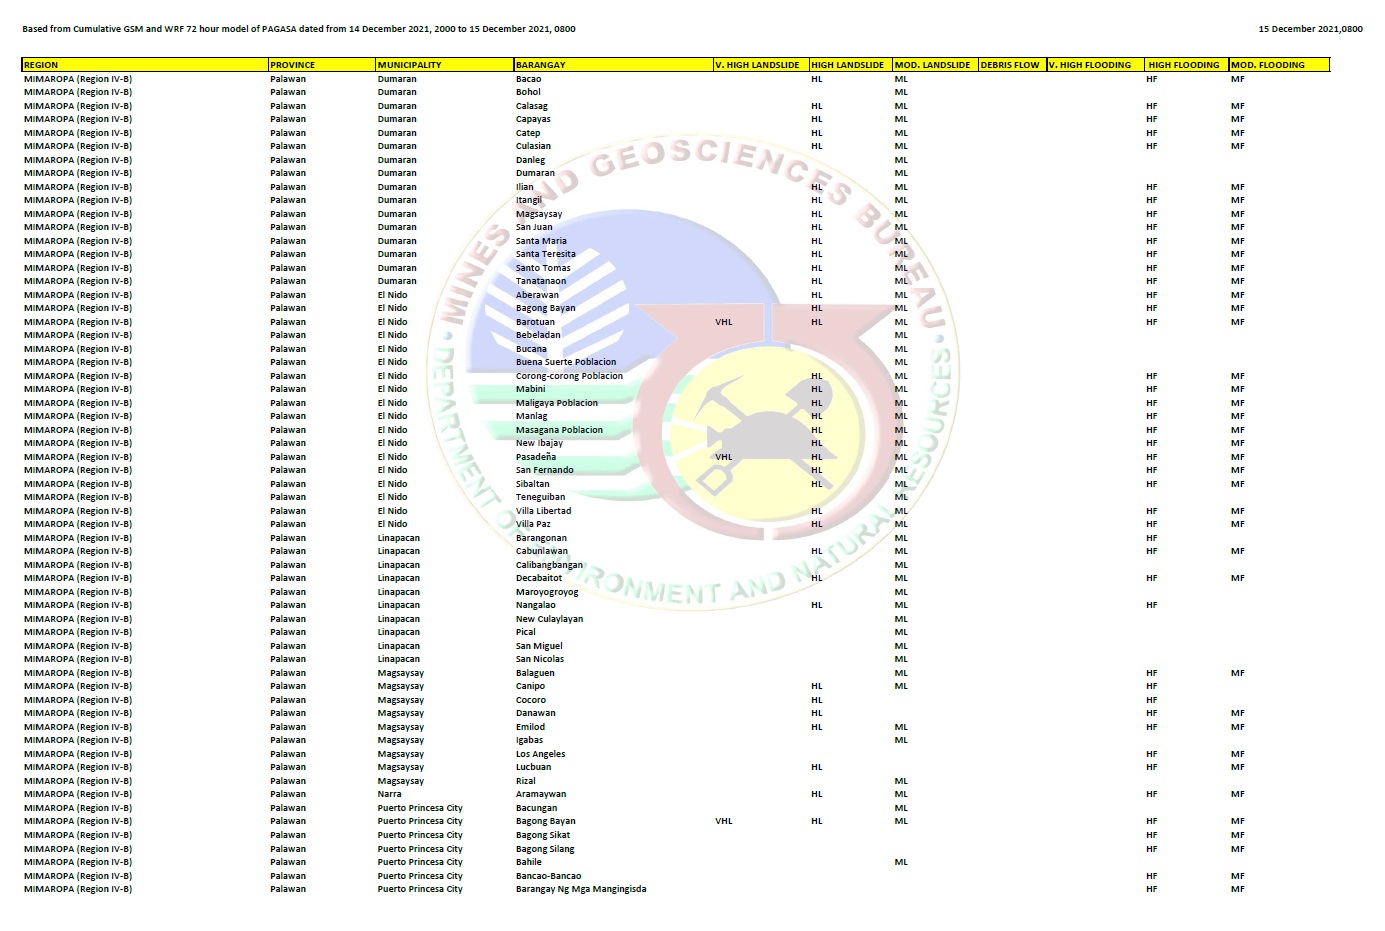
Task: Click the REGION column header
Action: click(145, 64)
